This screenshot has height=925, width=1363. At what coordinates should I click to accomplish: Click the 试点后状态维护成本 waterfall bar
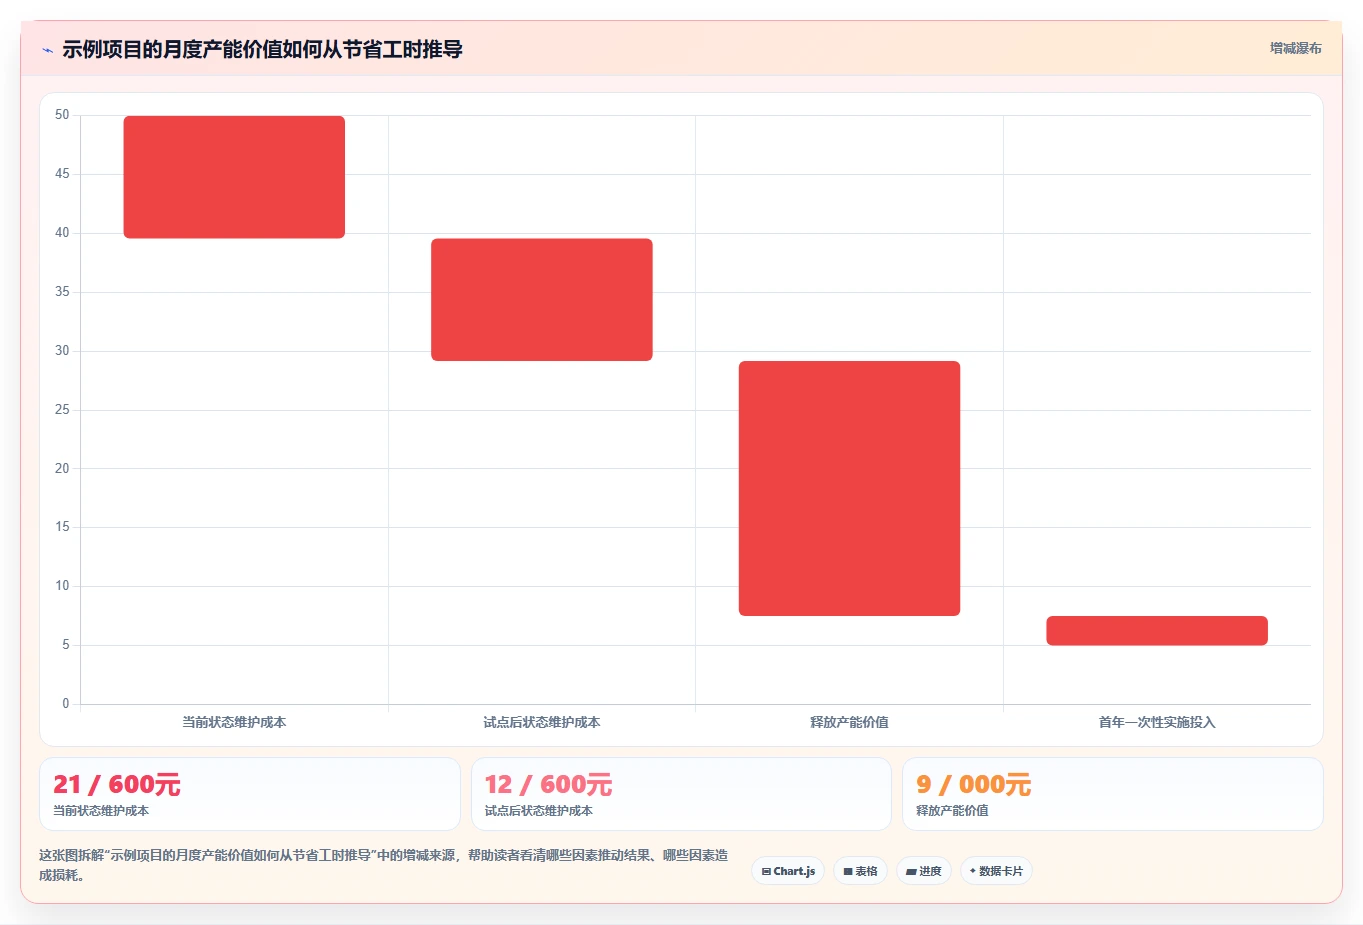[x=542, y=300]
